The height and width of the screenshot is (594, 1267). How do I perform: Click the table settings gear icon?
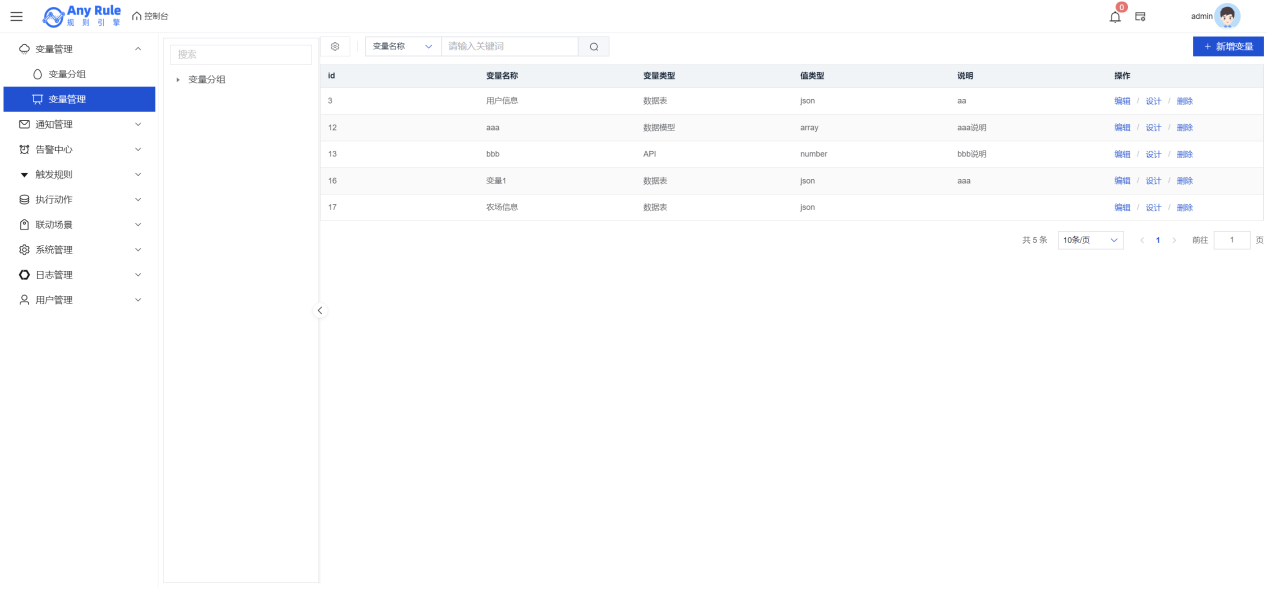pyautogui.click(x=335, y=46)
